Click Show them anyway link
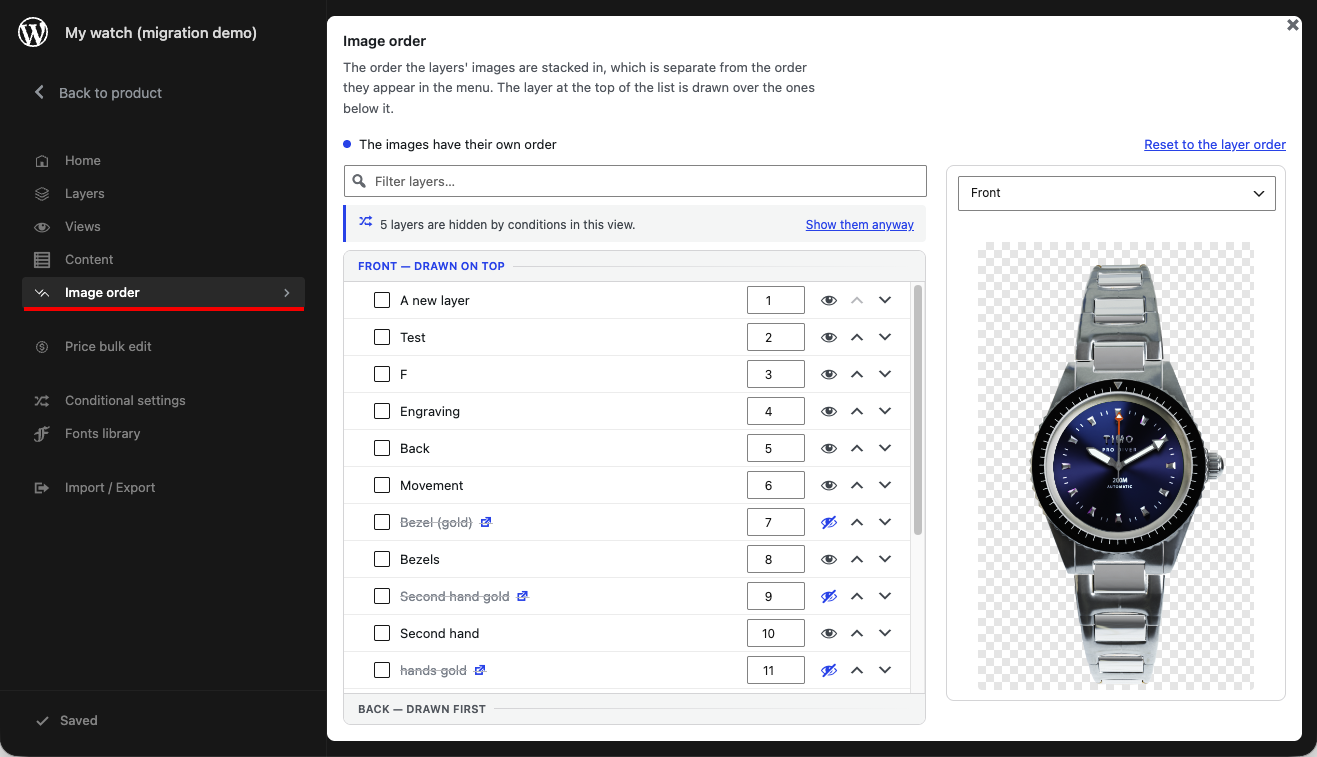The width and height of the screenshot is (1317, 757). [860, 225]
